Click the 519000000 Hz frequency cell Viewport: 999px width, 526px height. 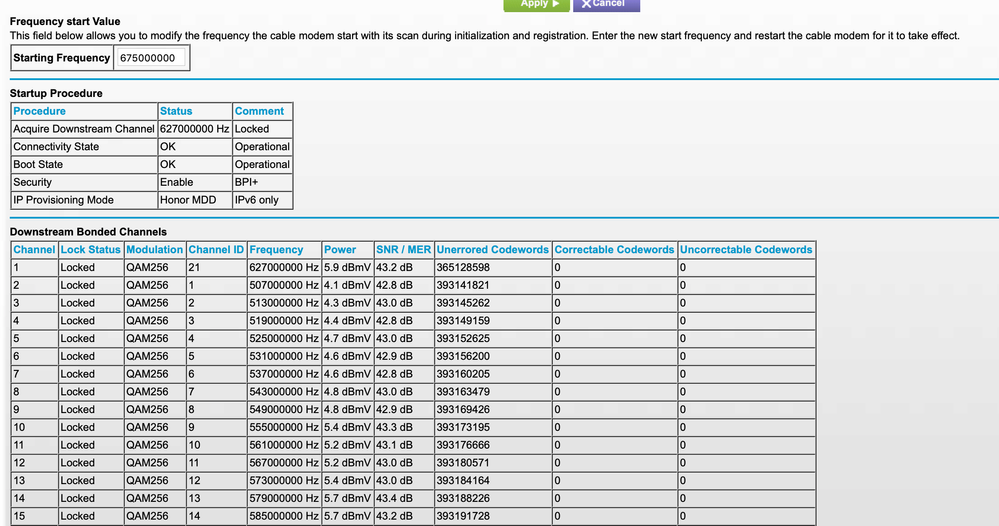click(284, 321)
